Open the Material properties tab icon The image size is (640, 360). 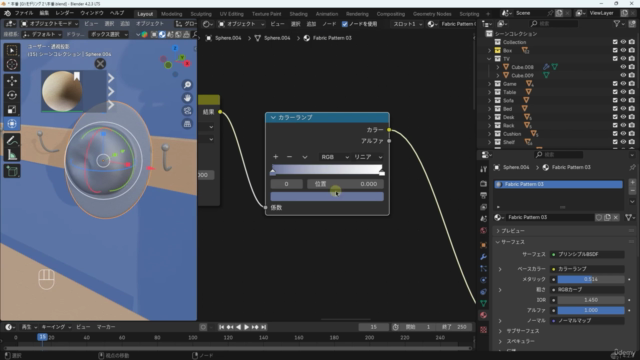[x=483, y=315]
